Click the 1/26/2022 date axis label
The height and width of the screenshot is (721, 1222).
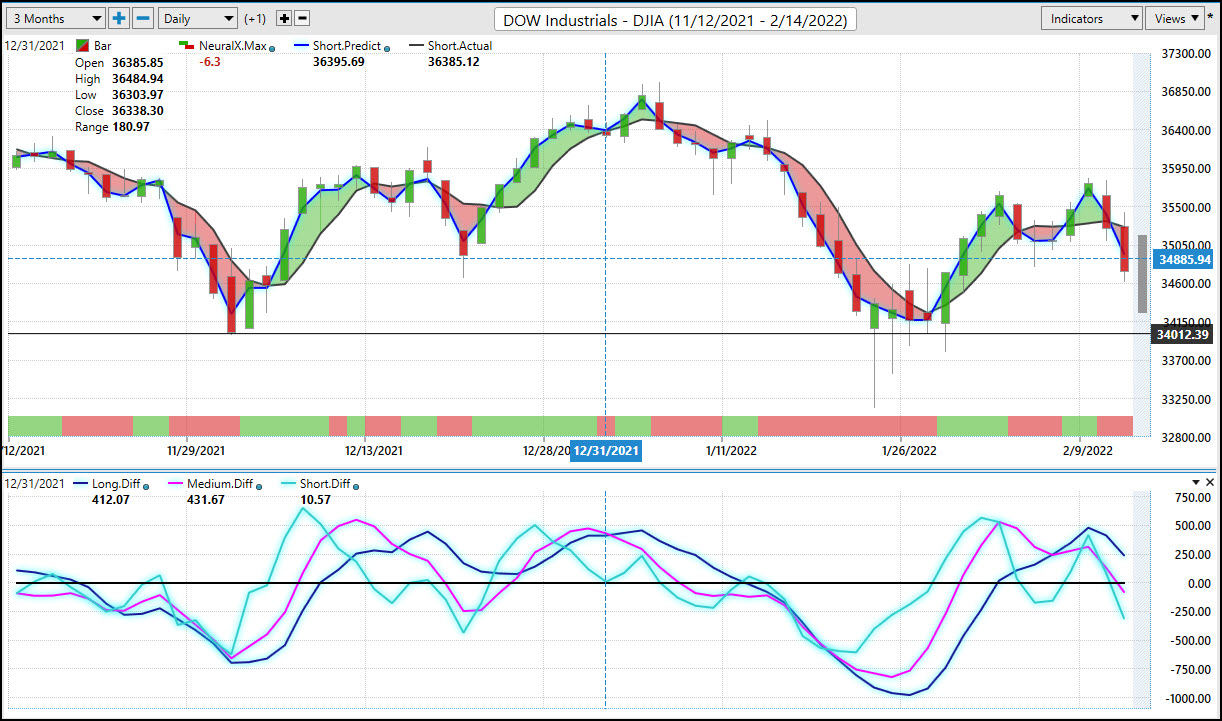(909, 450)
